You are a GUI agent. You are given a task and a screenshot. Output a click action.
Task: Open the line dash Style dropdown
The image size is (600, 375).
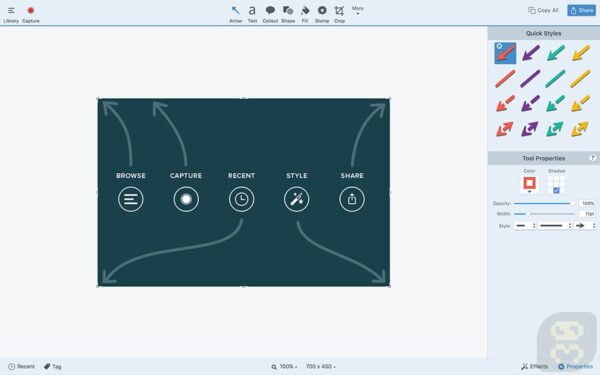525,226
